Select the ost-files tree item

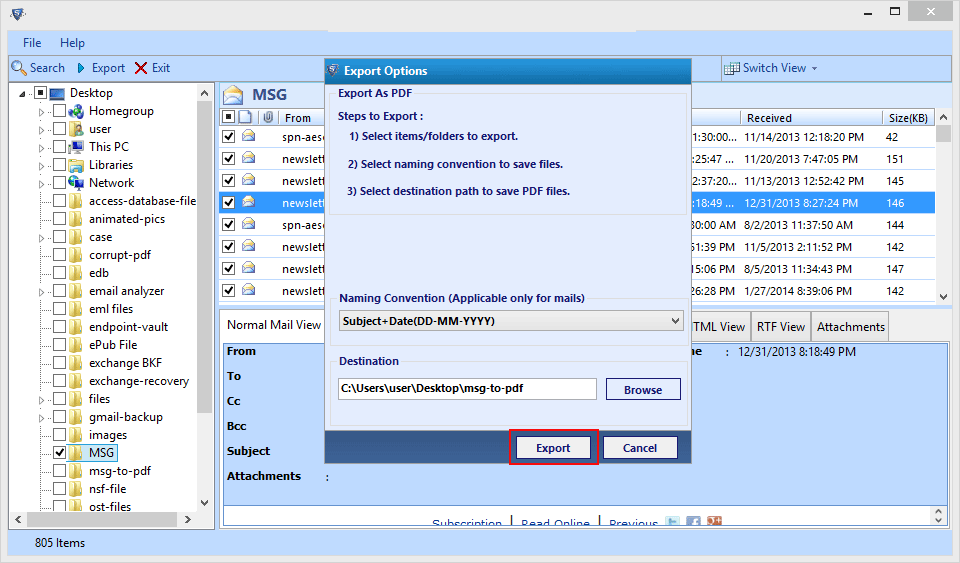pyautogui.click(x=110, y=507)
